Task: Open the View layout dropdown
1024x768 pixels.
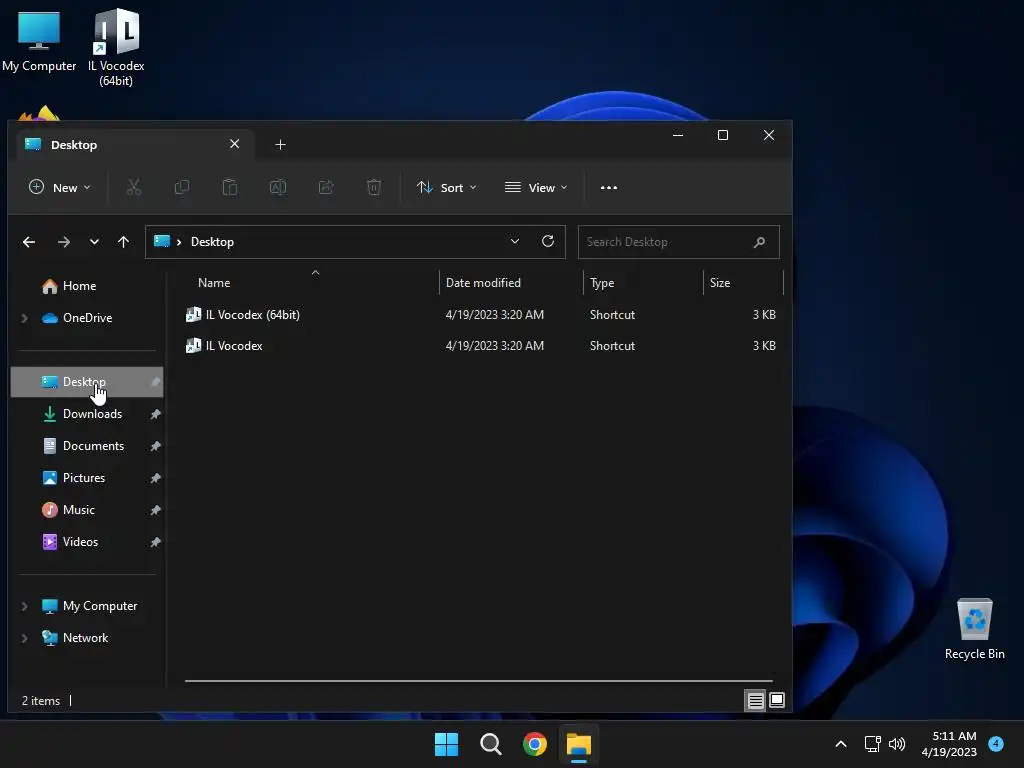Action: (x=536, y=187)
